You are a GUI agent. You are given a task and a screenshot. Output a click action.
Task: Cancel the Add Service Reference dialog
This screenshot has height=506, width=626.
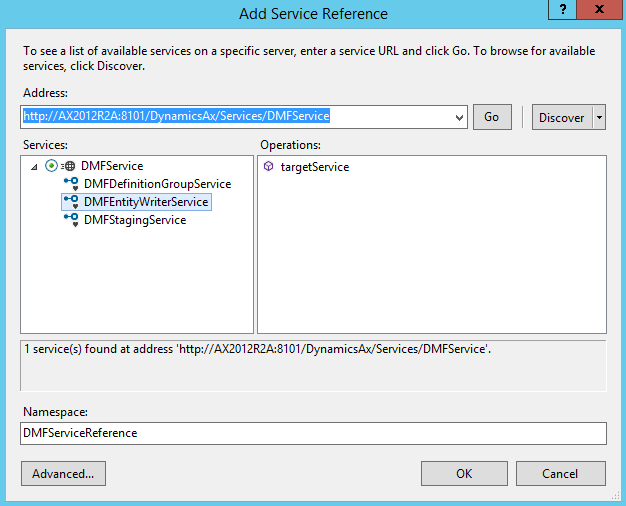560,473
